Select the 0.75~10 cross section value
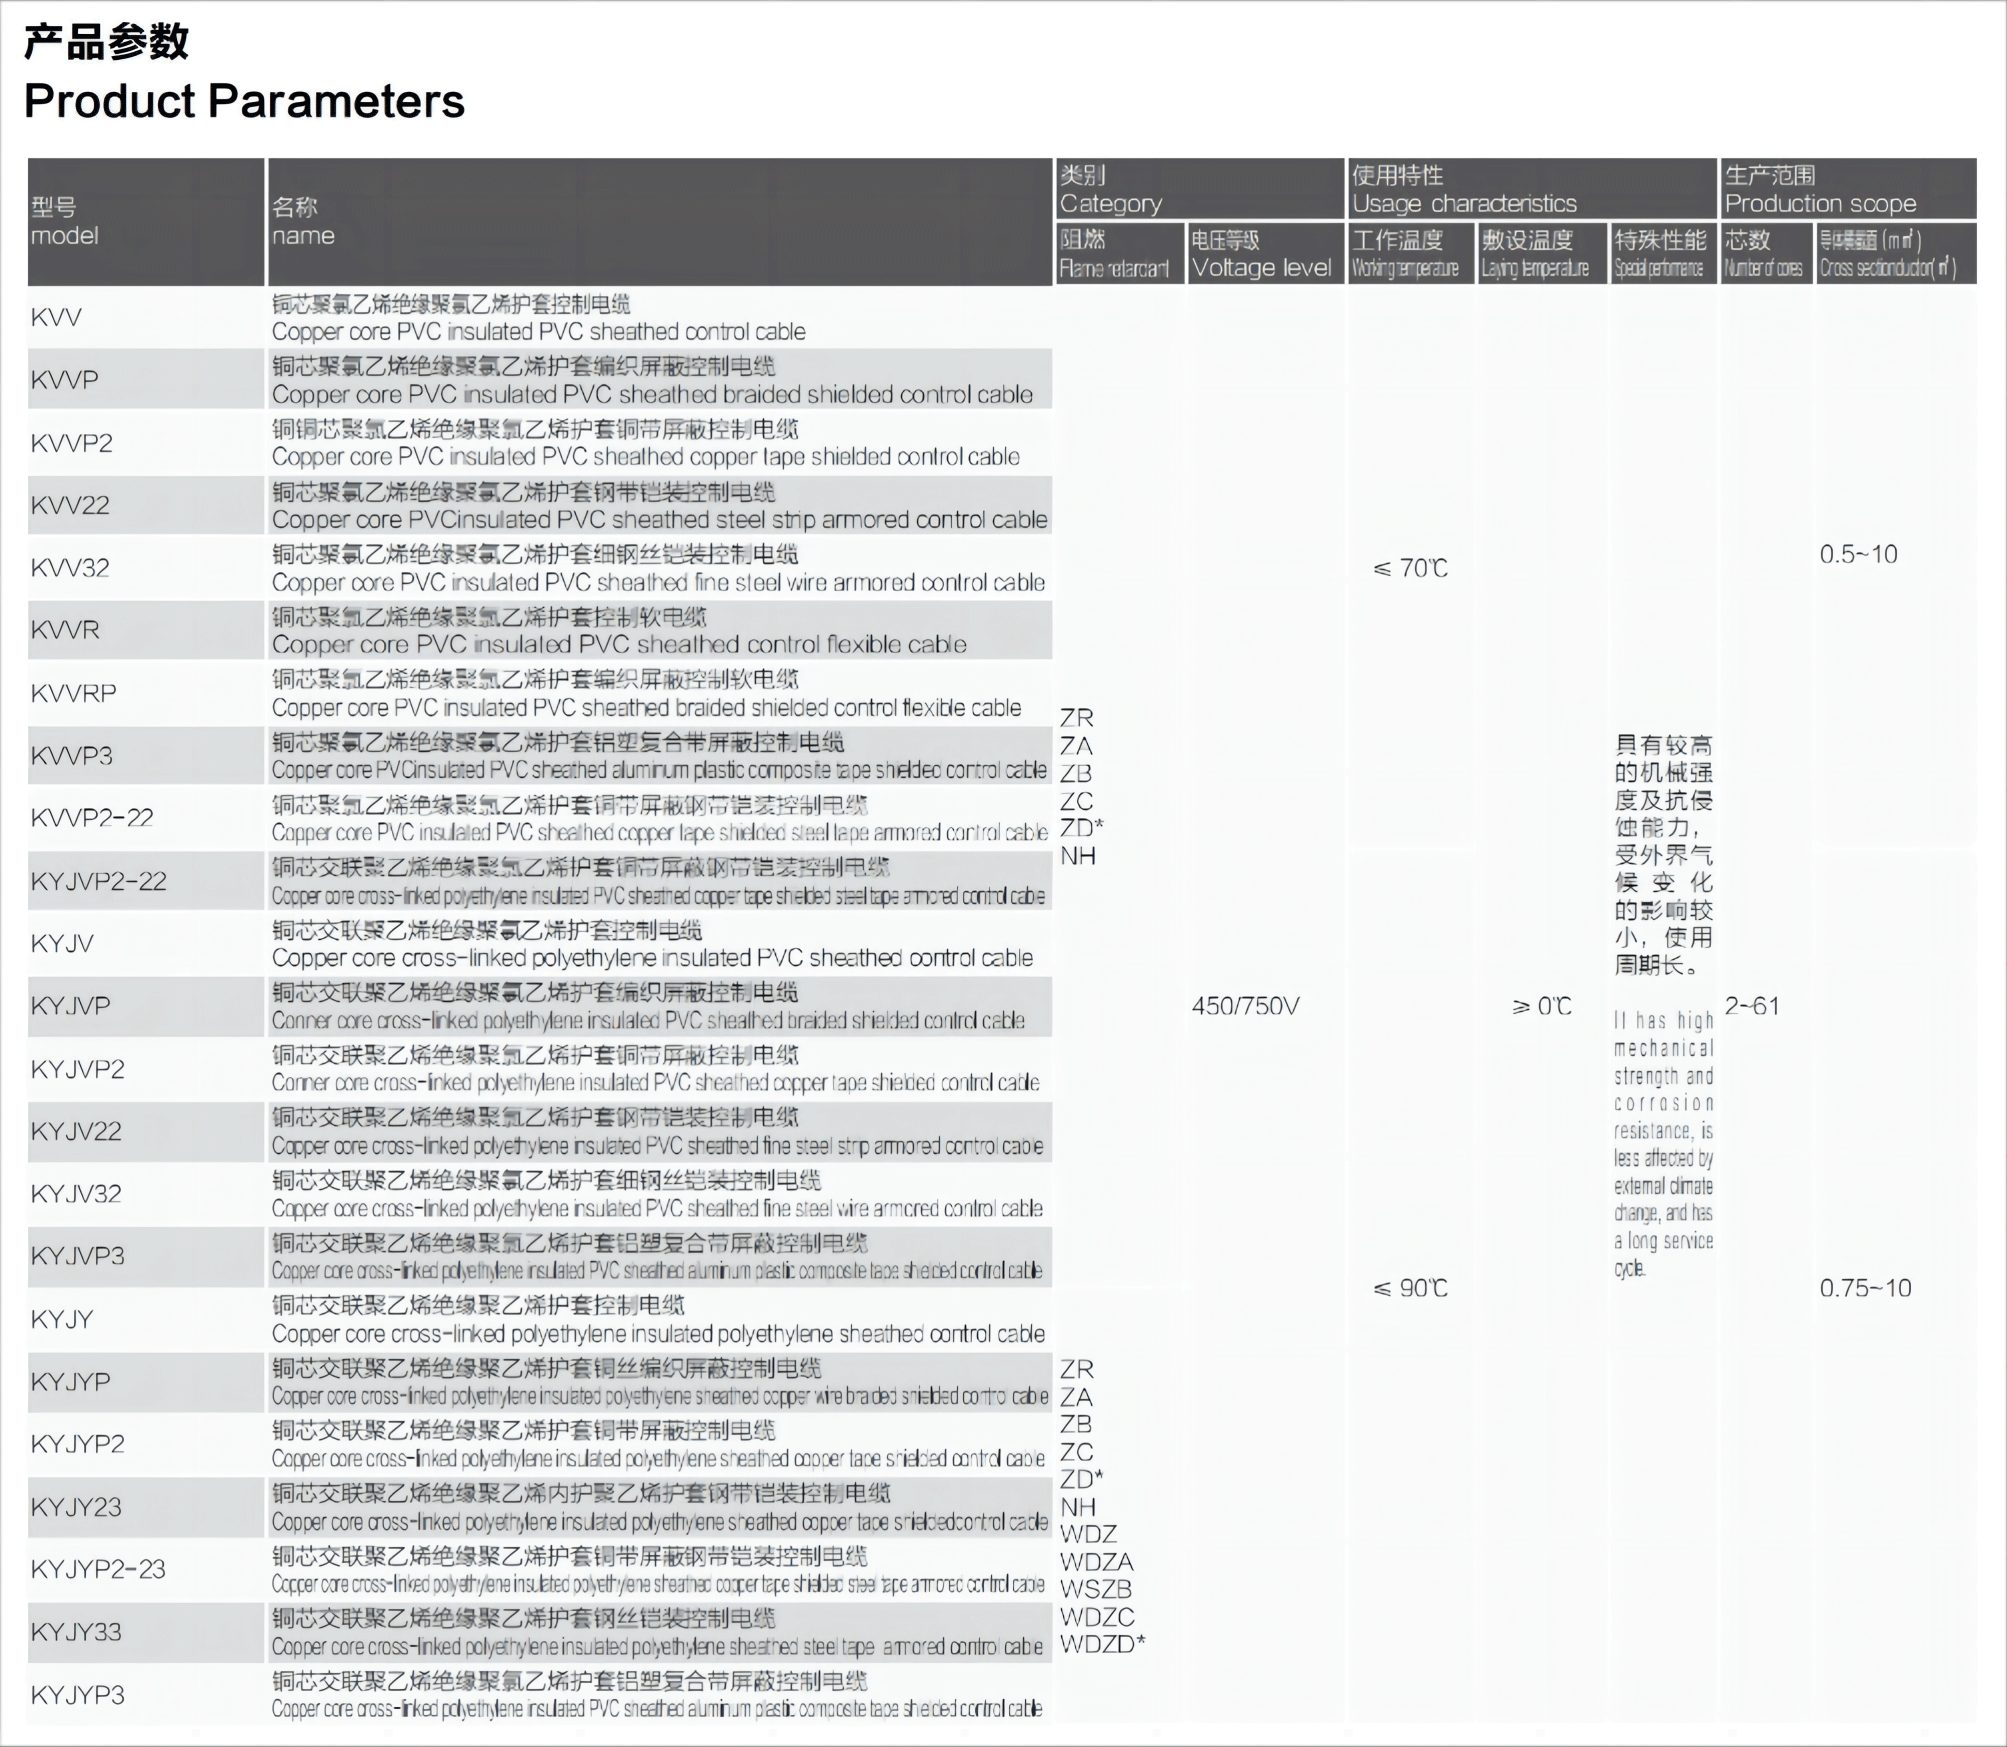The width and height of the screenshot is (2007, 1747). coord(1865,1288)
